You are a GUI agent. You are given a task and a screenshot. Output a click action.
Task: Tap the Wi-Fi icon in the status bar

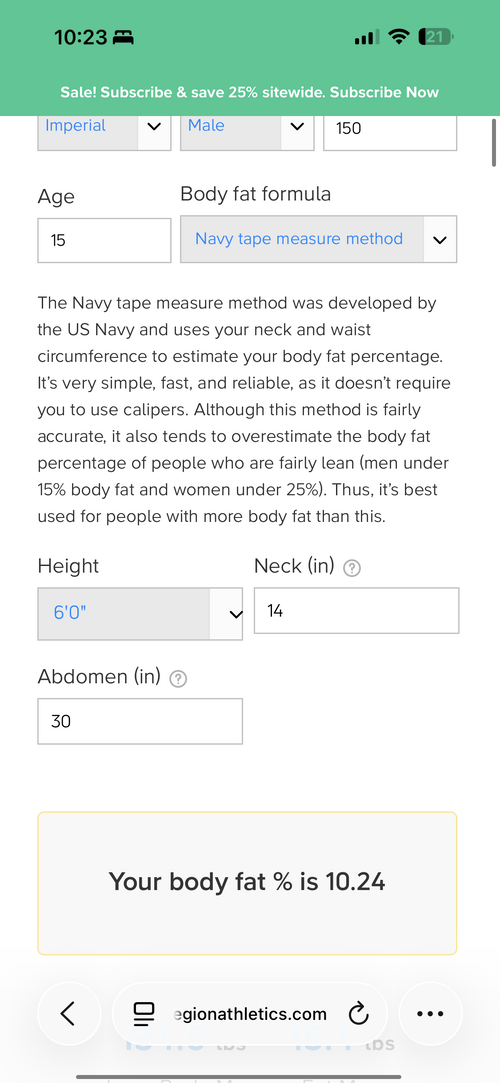click(x=398, y=37)
